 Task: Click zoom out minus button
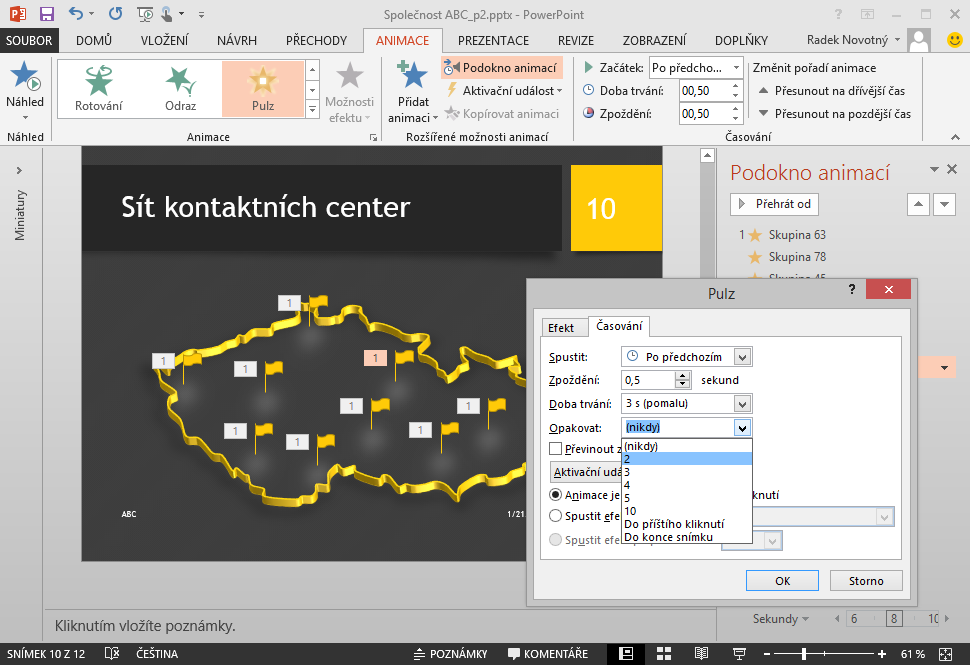click(767, 654)
